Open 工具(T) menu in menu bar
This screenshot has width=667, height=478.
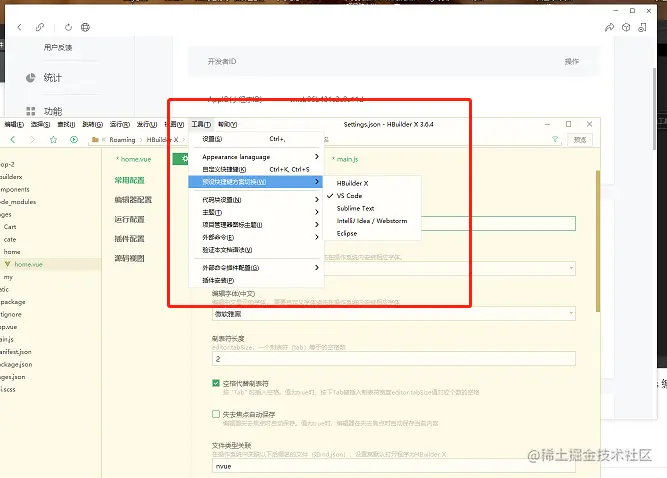pos(201,124)
